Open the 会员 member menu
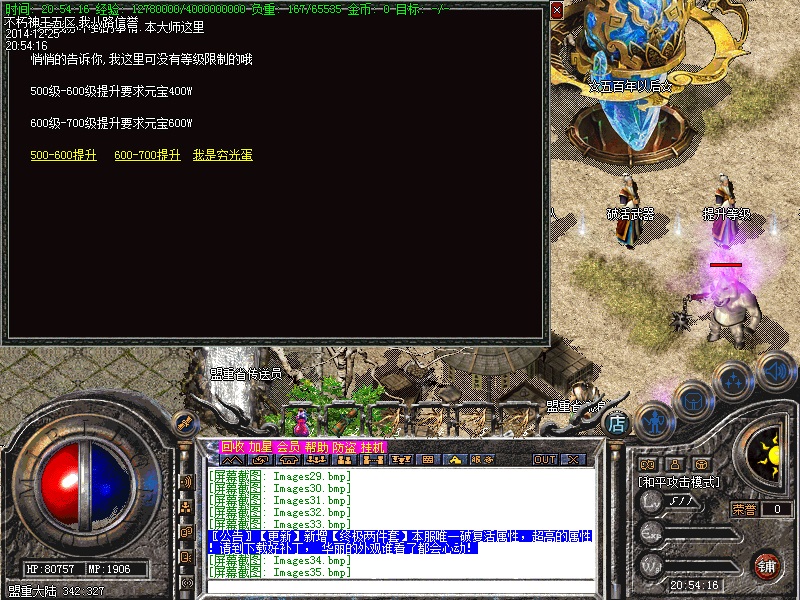Screen dimensions: 800x600 [x=288, y=447]
